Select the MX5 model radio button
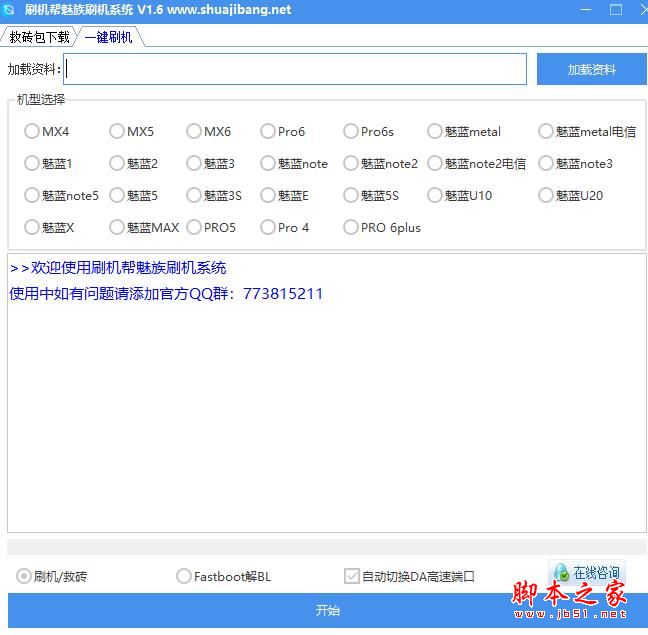The height and width of the screenshot is (635, 648). tap(117, 131)
